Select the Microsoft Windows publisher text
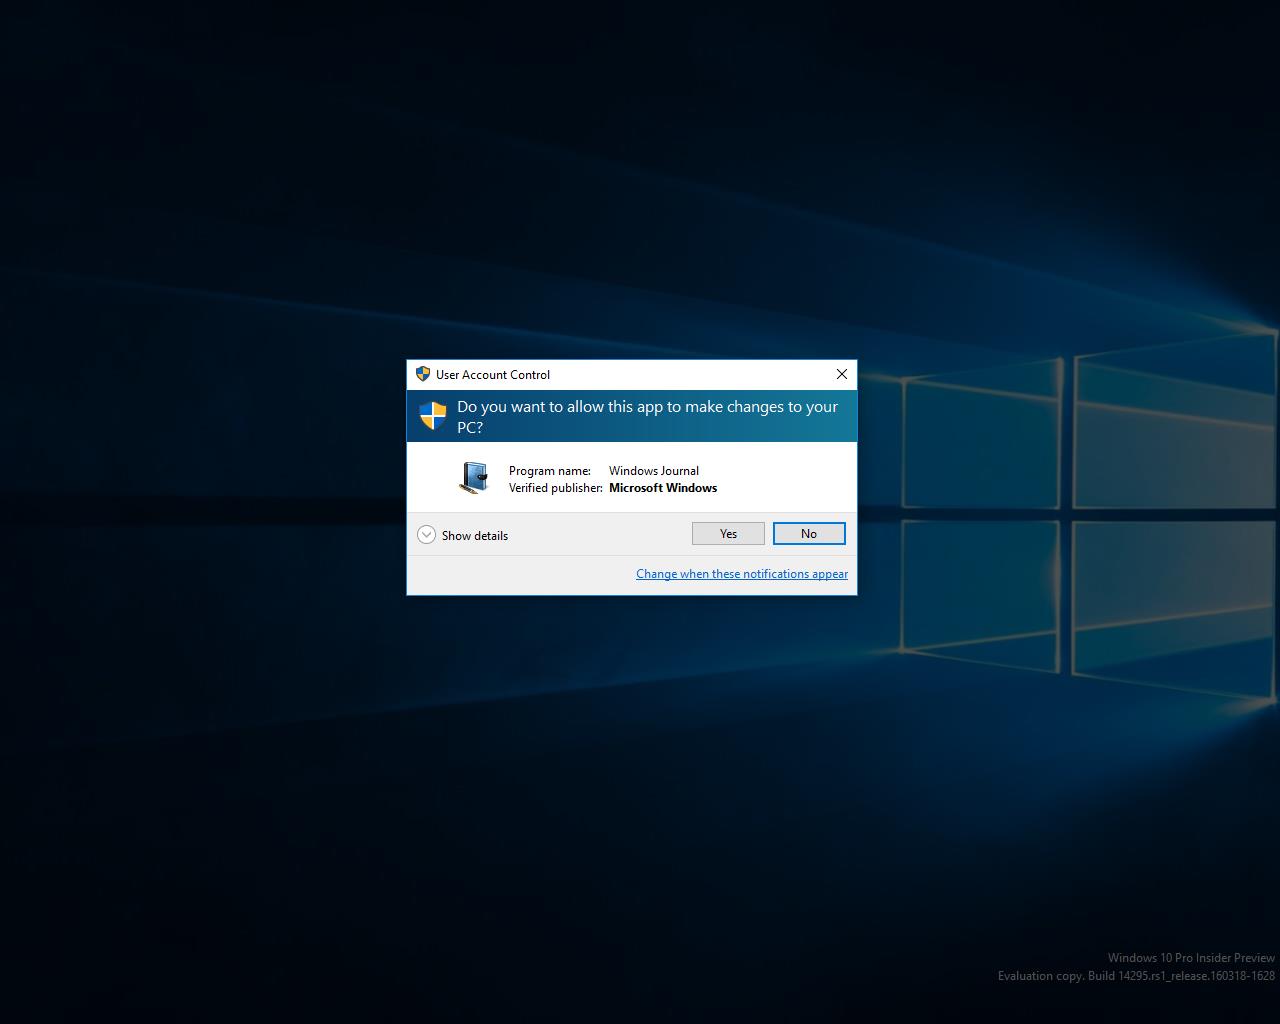Image resolution: width=1280 pixels, height=1024 pixels. [x=663, y=488]
